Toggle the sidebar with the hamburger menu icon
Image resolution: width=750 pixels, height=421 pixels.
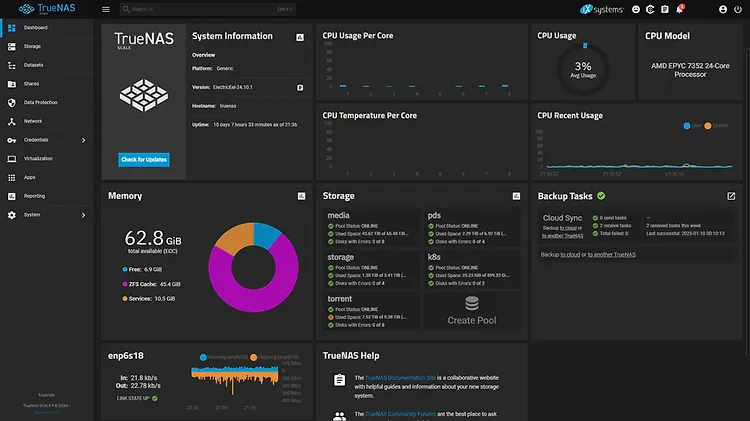(106, 9)
